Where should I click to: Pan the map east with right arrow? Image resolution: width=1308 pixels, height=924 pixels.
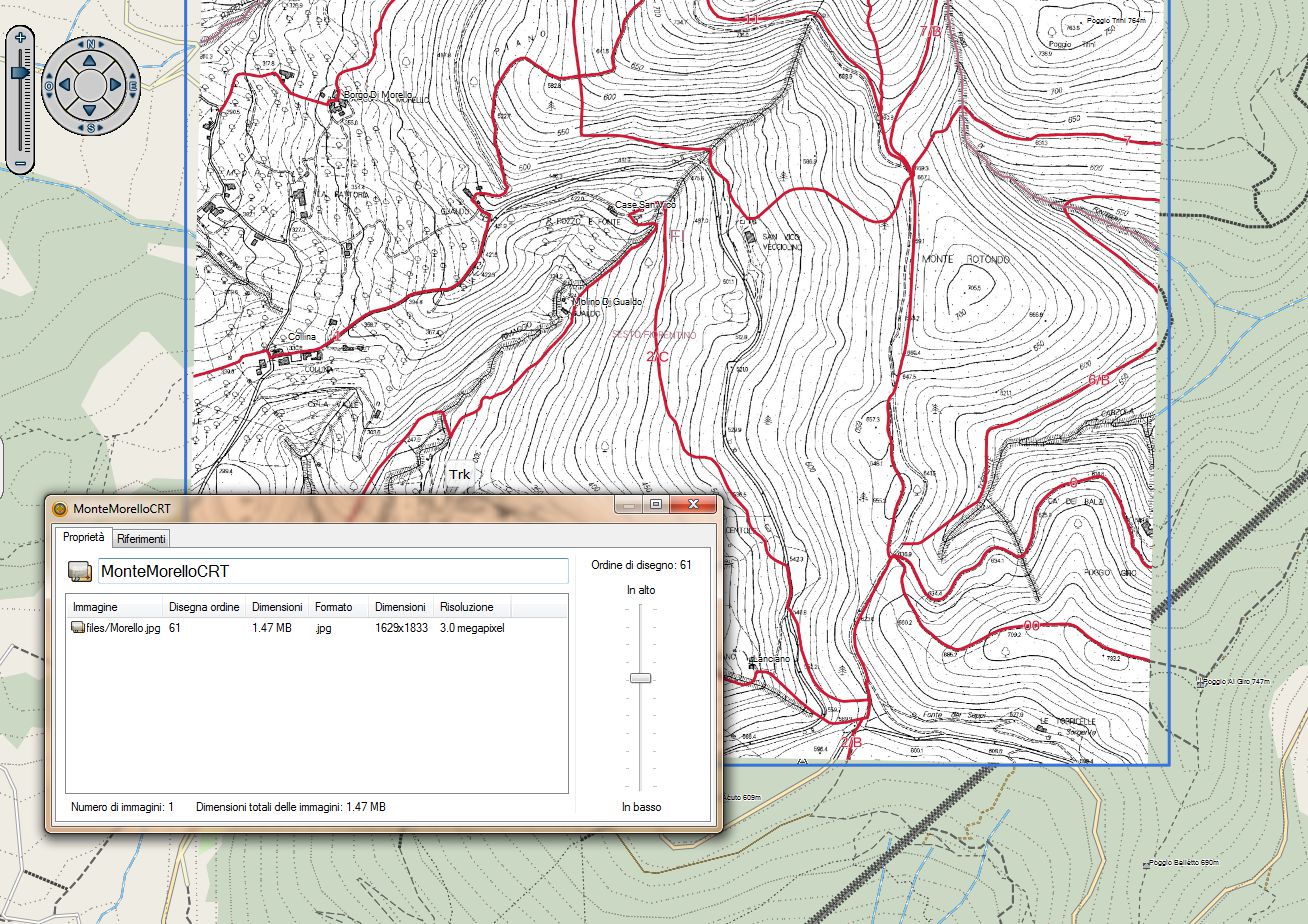pyautogui.click(x=115, y=86)
